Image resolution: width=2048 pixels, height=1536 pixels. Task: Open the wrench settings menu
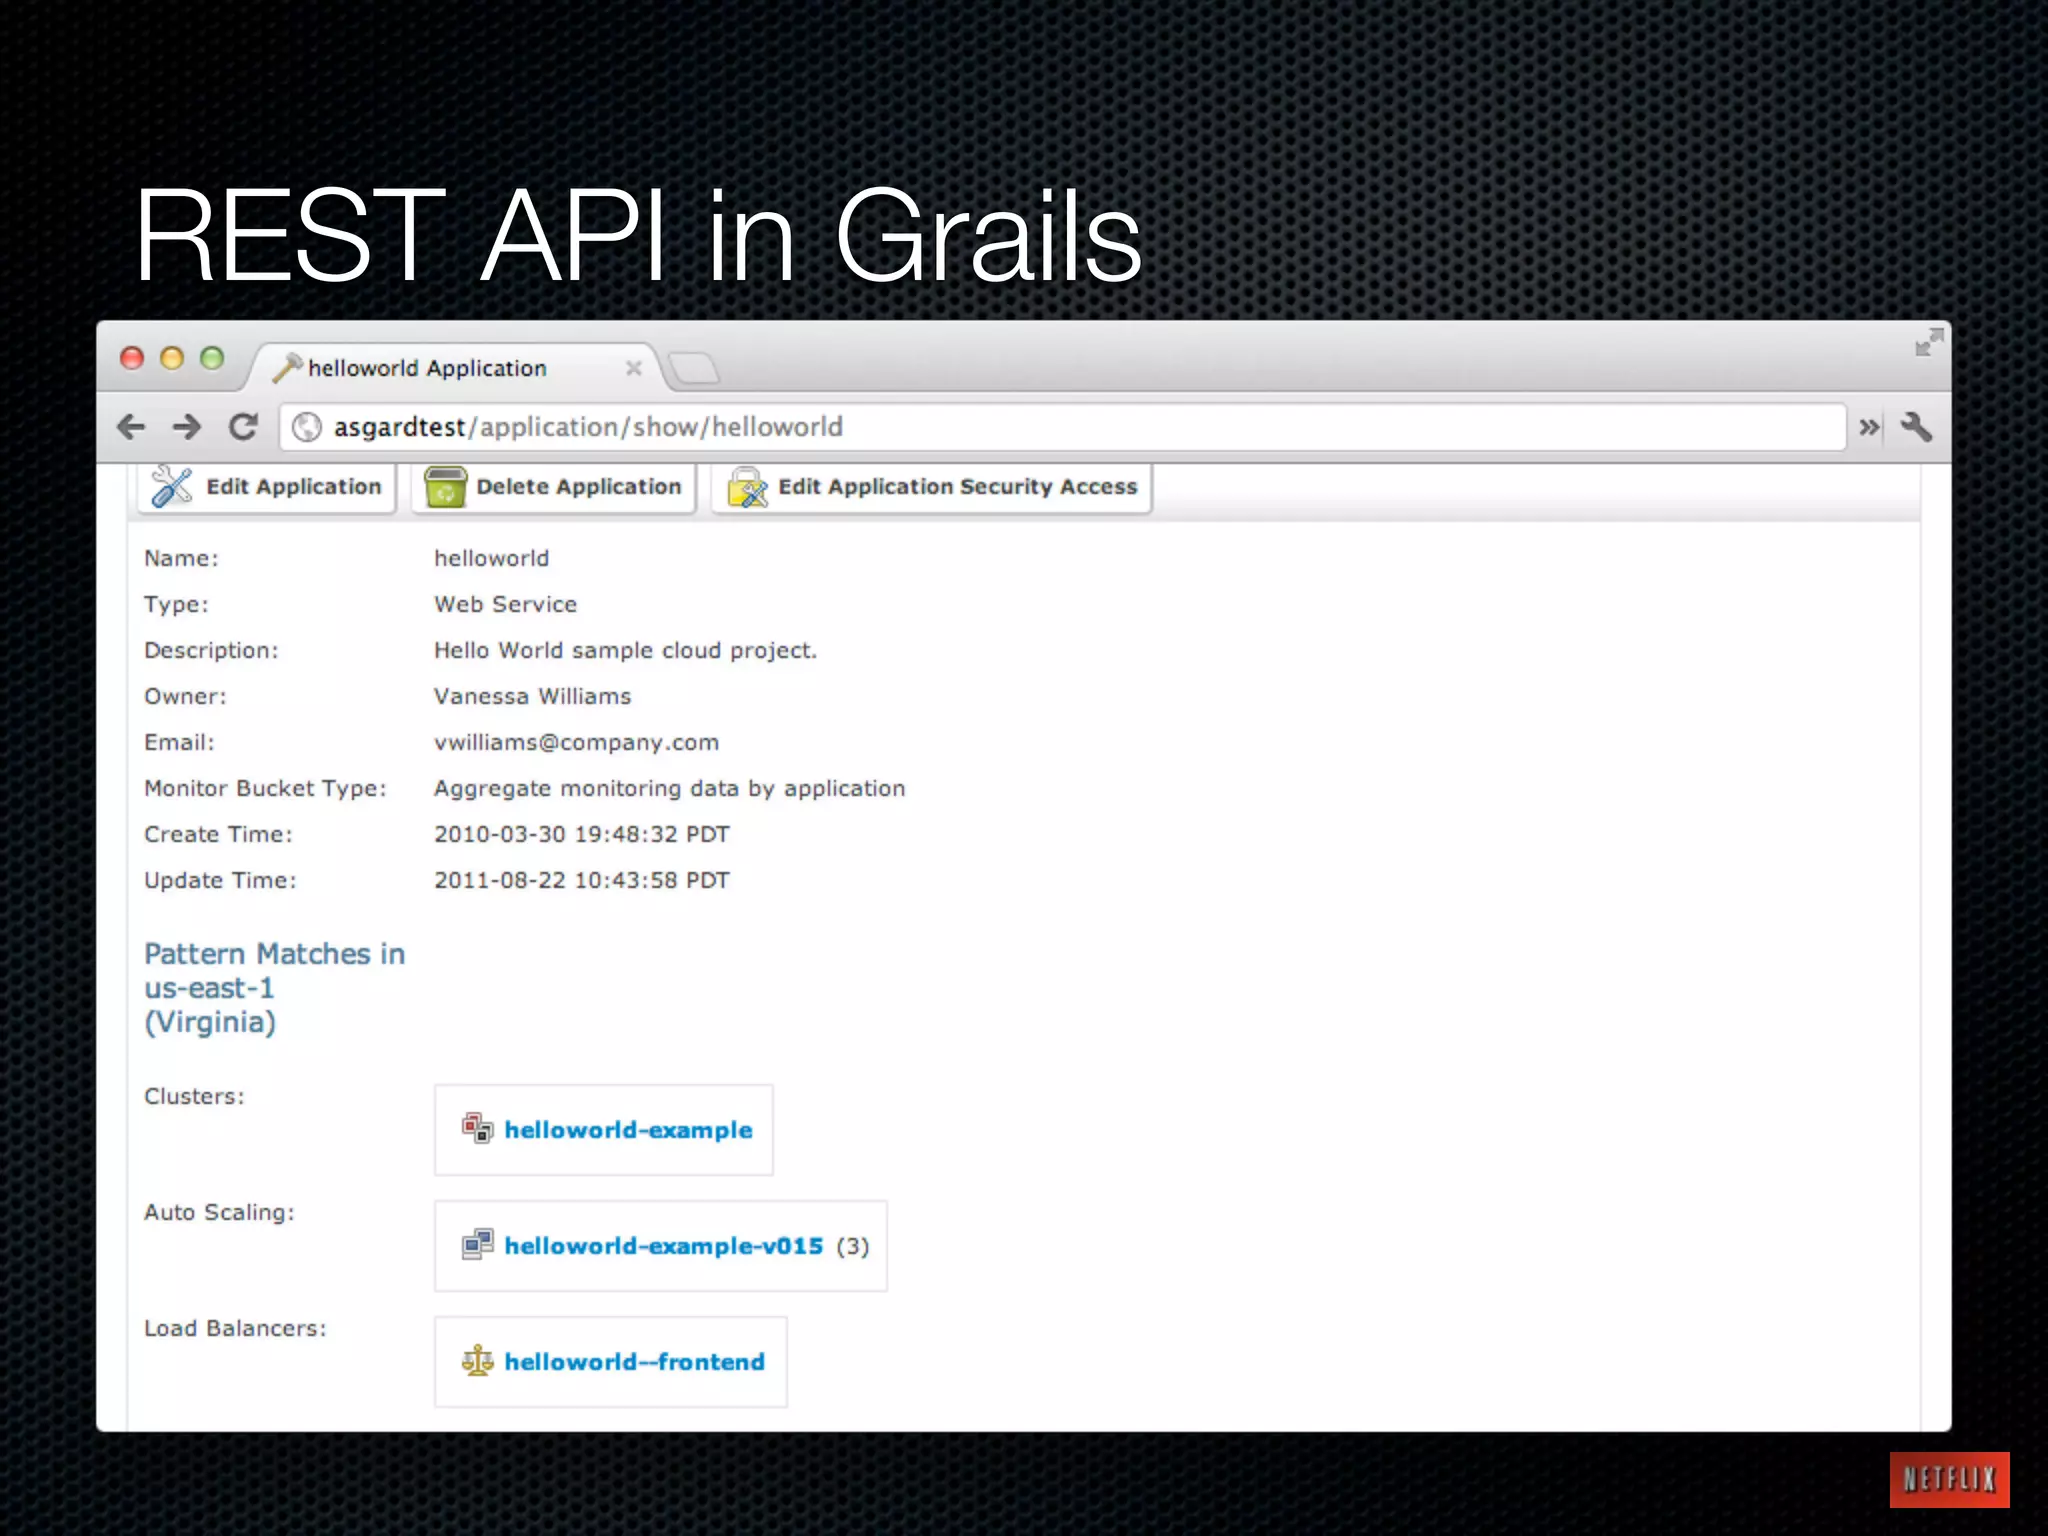pos(1916,428)
